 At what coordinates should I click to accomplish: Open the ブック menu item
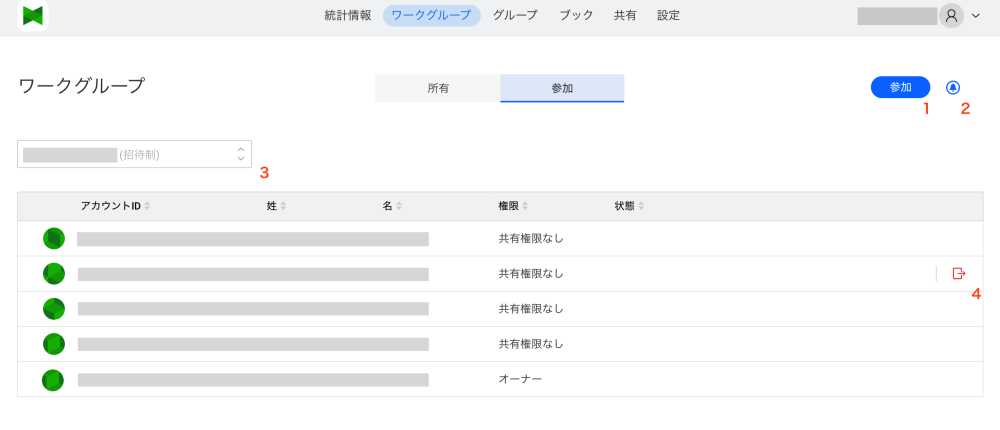point(576,16)
